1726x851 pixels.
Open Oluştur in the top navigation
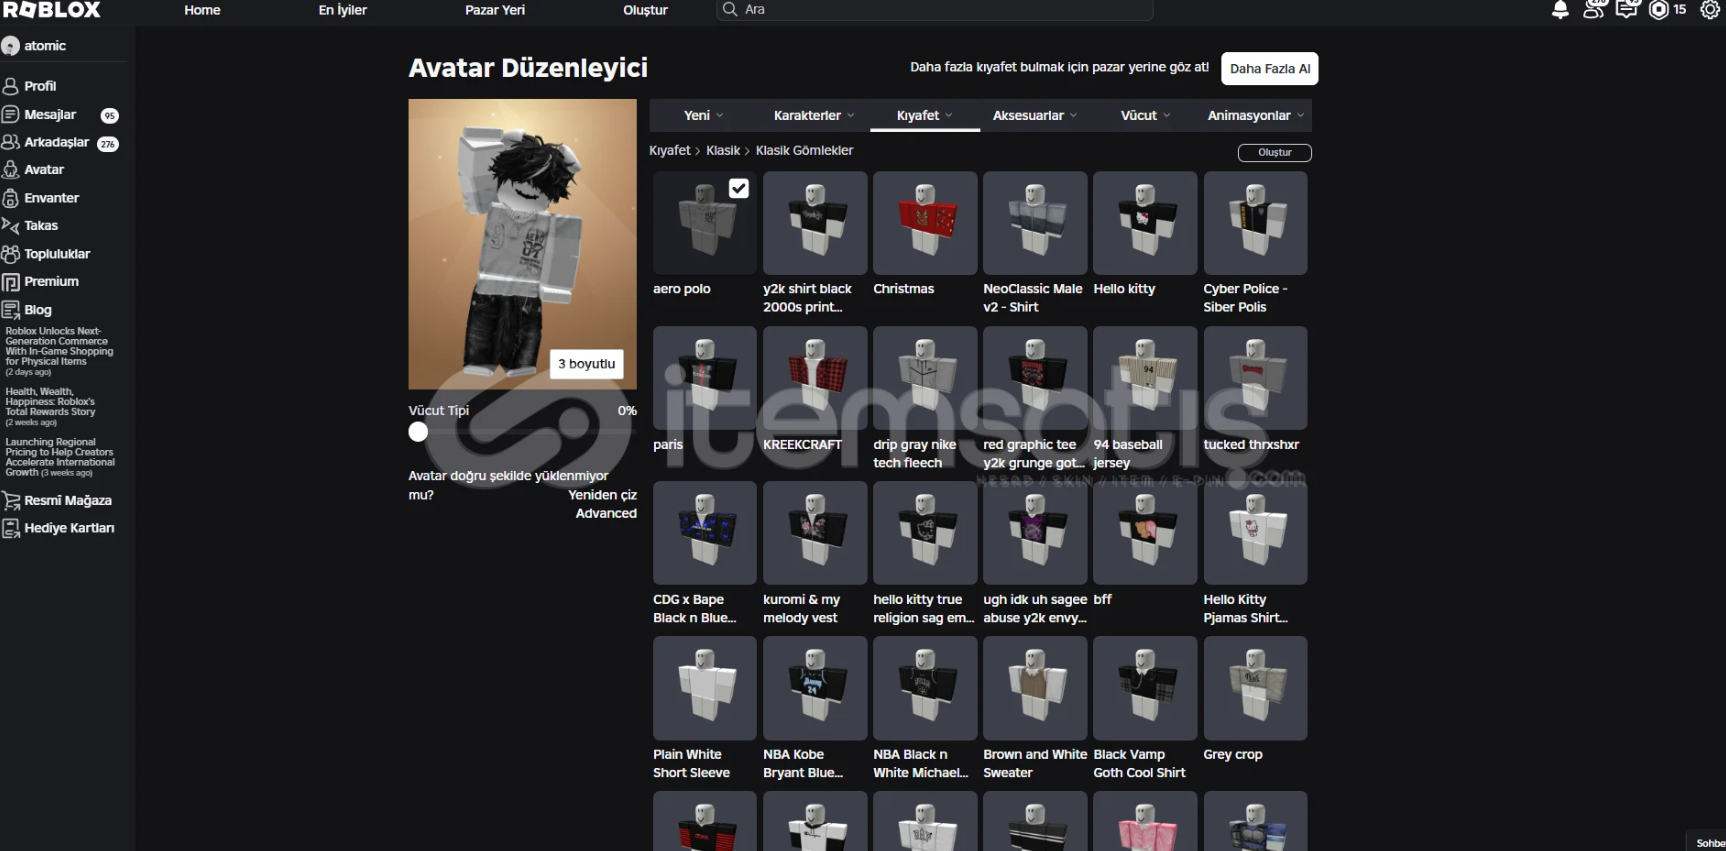[646, 10]
